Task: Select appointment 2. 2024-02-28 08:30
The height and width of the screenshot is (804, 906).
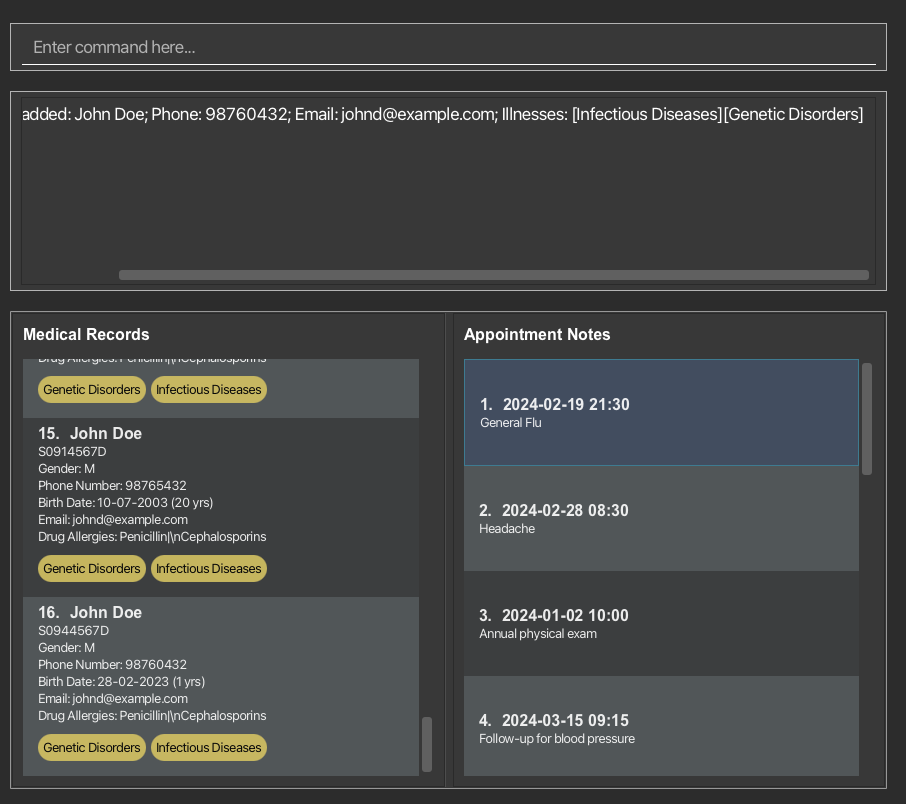Action: point(661,518)
